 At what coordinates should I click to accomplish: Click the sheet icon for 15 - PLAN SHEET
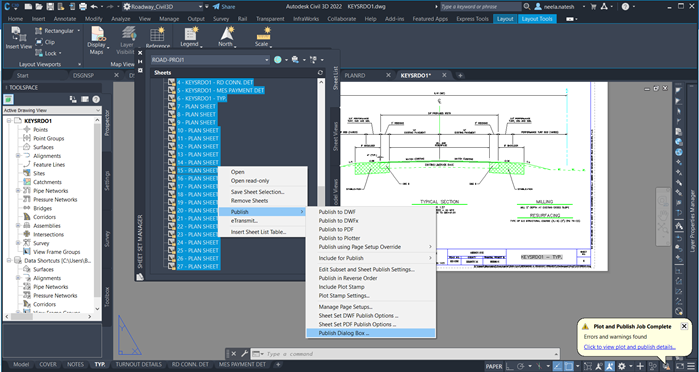click(172, 170)
